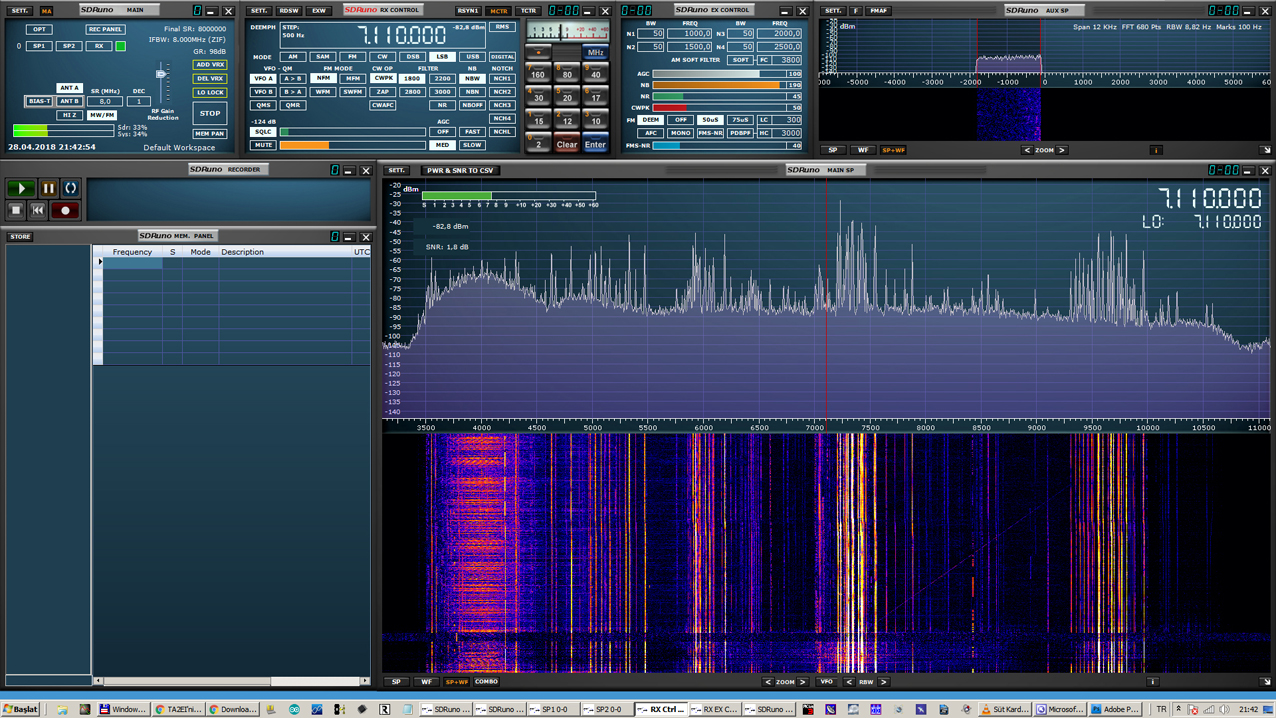
Task: Click the CWPK red slider bar
Action: click(x=727, y=108)
